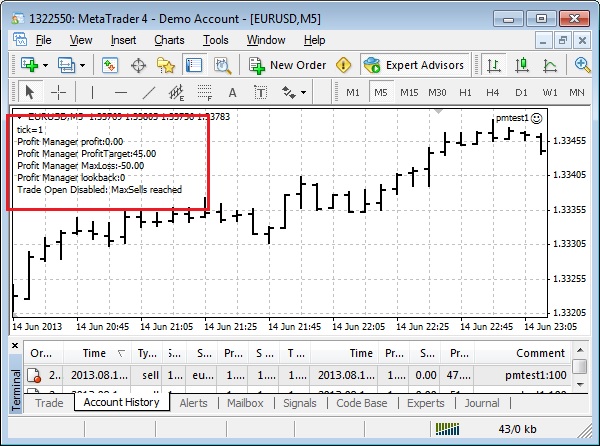Screen dimensions: 600x446
Task: Click the New Chart icon
Action: tap(29, 65)
